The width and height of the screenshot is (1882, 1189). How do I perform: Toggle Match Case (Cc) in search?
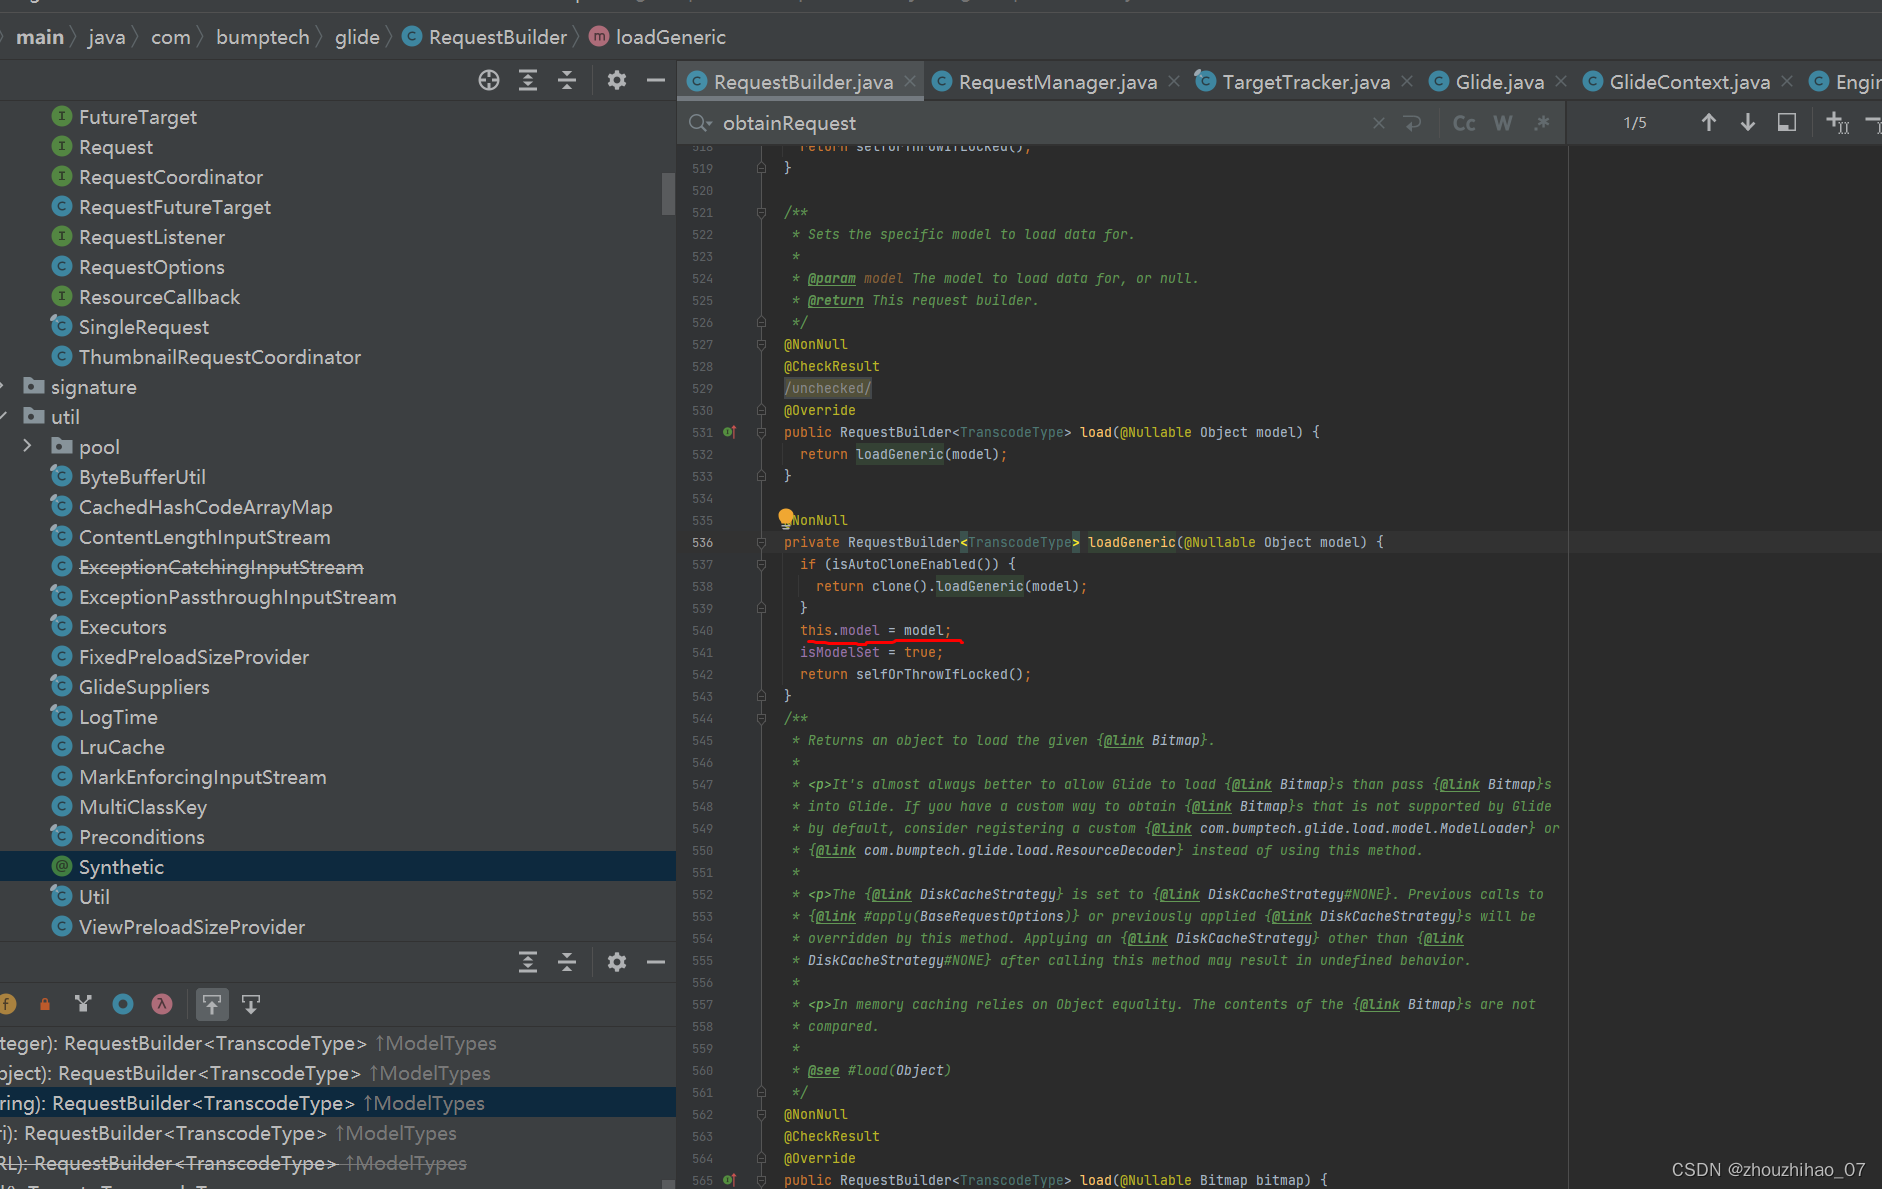click(x=1464, y=123)
